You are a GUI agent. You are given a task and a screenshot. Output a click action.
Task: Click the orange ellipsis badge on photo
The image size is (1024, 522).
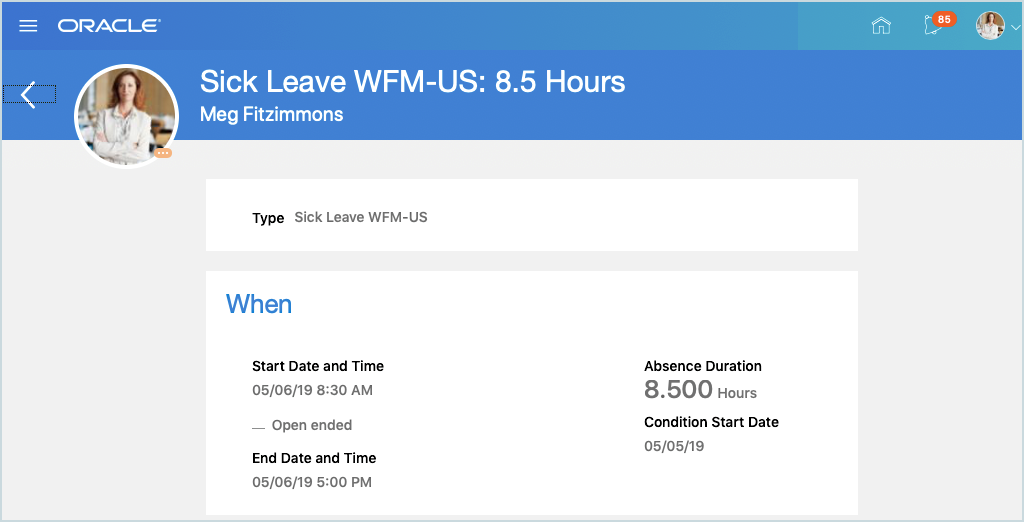click(x=163, y=153)
